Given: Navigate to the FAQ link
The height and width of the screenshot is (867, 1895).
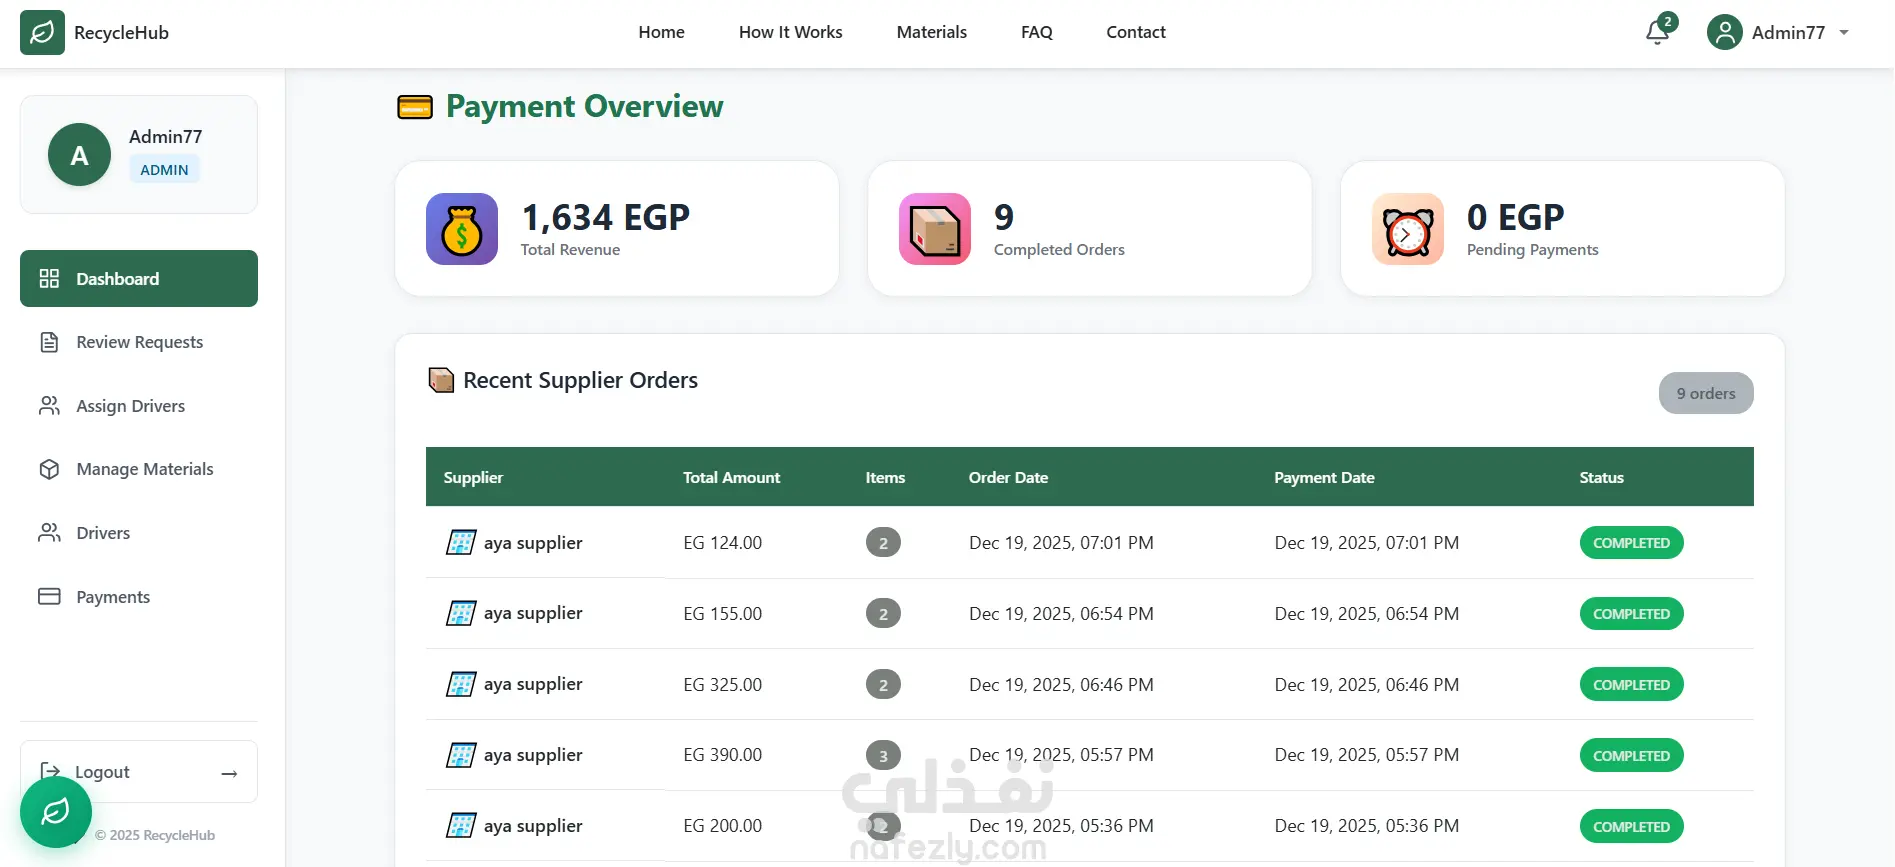Looking at the screenshot, I should 1036,32.
